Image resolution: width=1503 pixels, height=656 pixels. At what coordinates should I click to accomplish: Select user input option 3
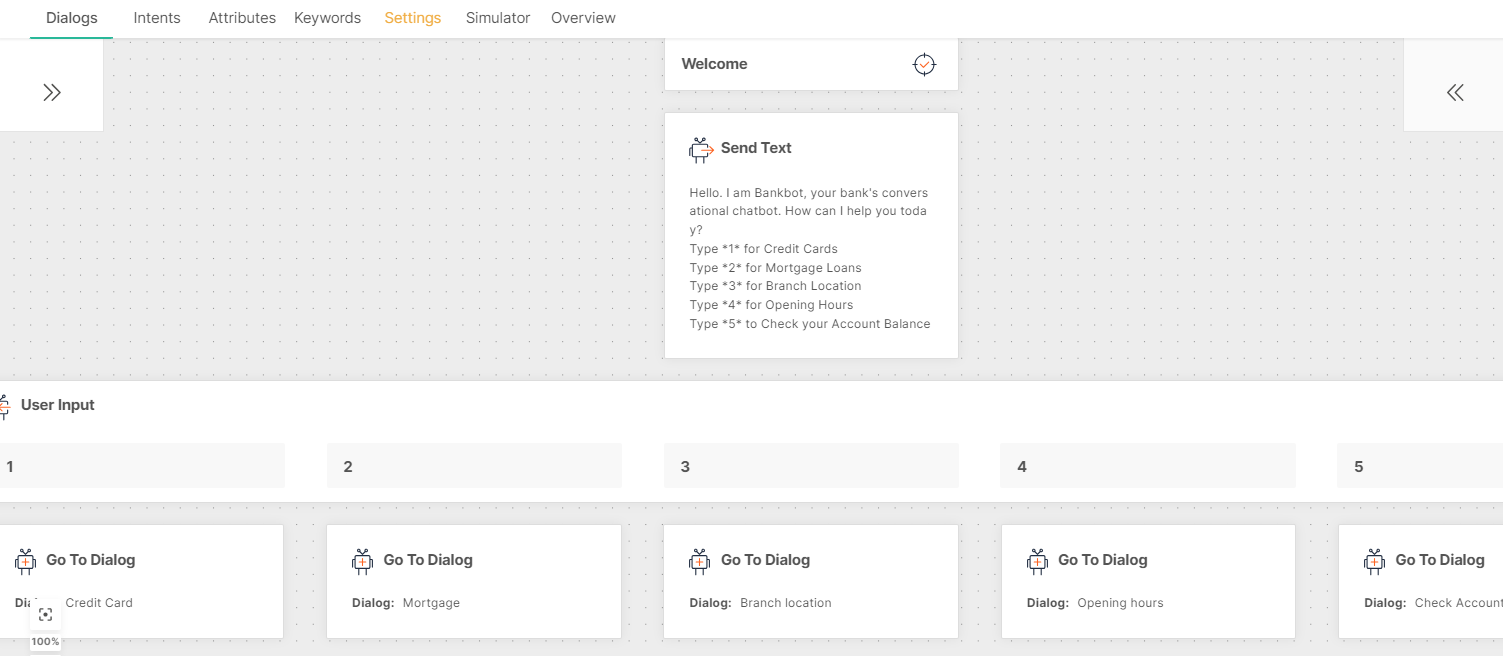pyautogui.click(x=811, y=466)
